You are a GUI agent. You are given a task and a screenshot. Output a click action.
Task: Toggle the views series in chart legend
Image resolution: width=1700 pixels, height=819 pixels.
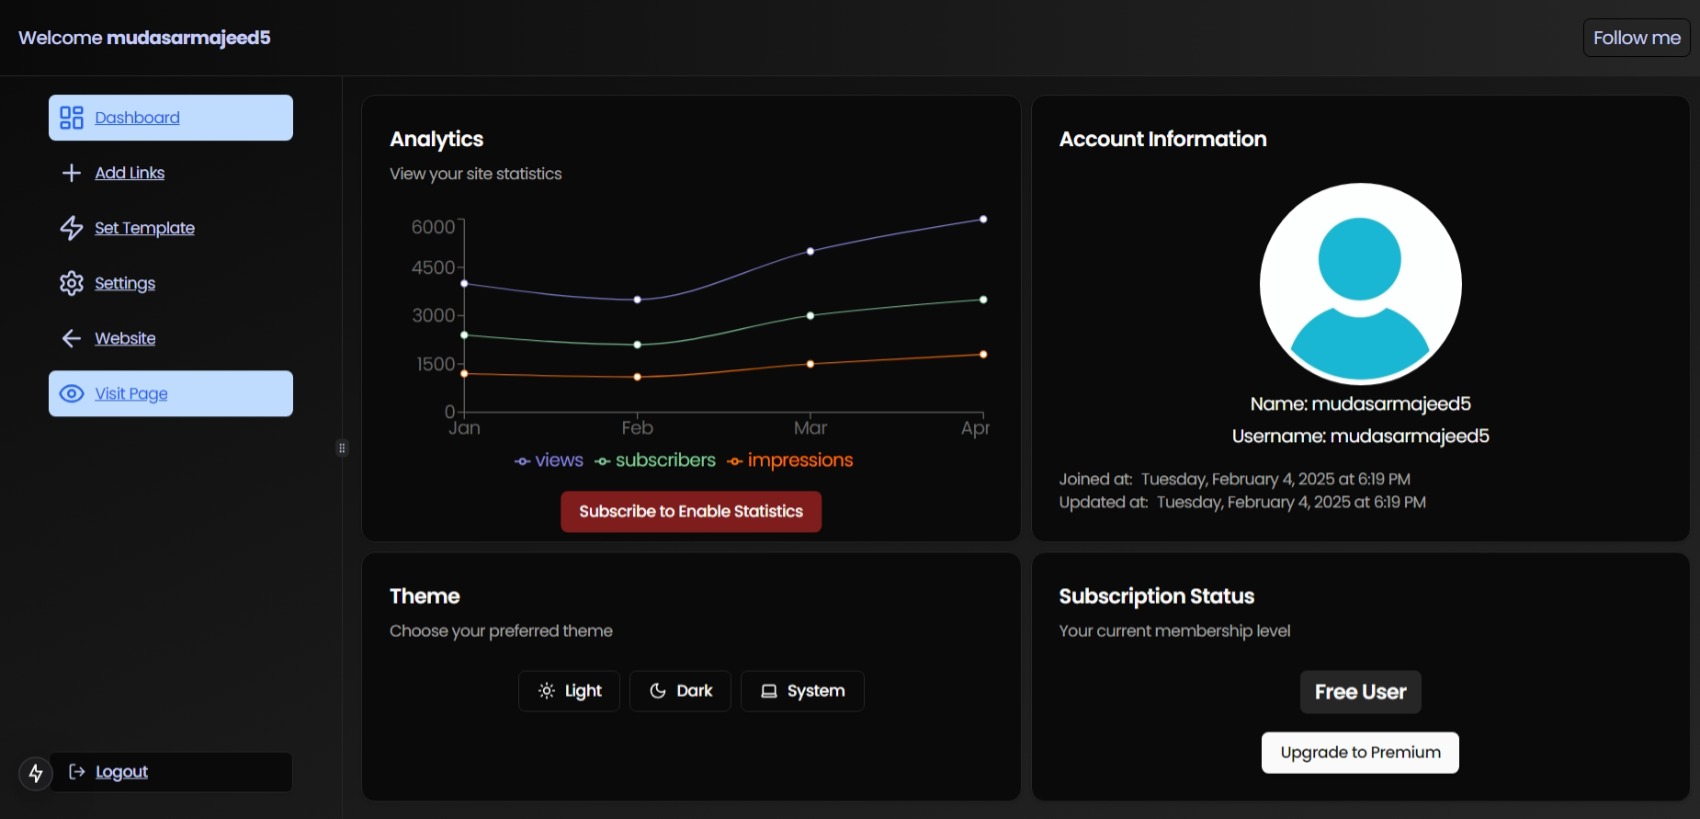(x=549, y=460)
